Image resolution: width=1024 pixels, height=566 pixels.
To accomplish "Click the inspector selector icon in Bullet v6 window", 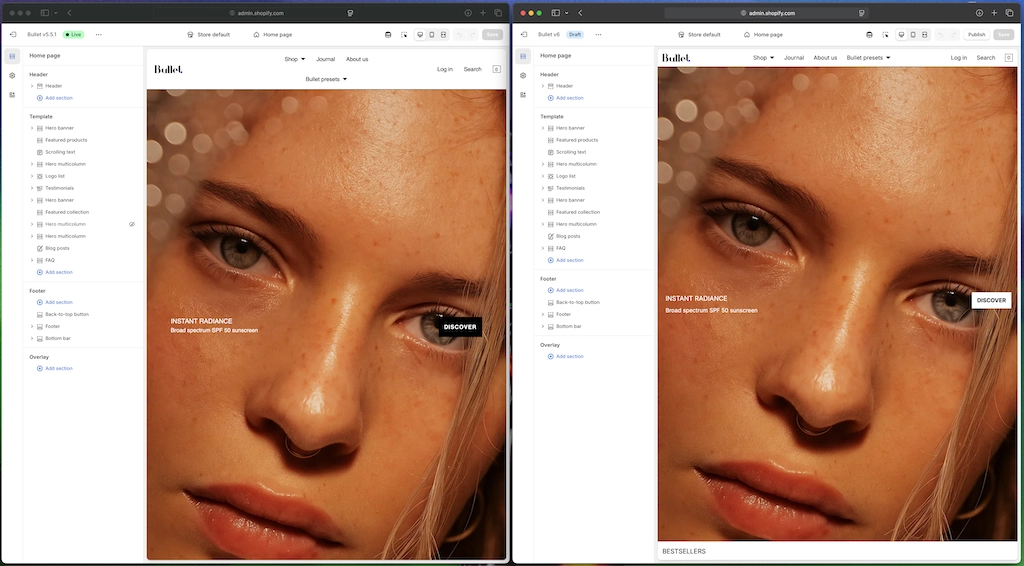I will tap(884, 35).
